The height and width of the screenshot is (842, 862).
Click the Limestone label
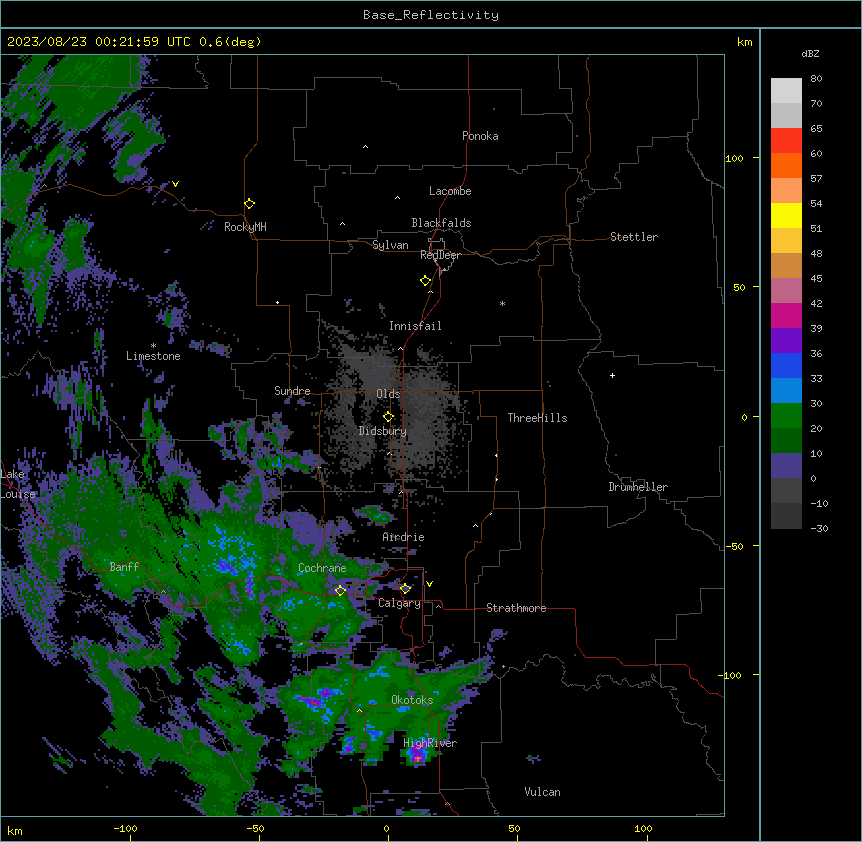click(153, 356)
